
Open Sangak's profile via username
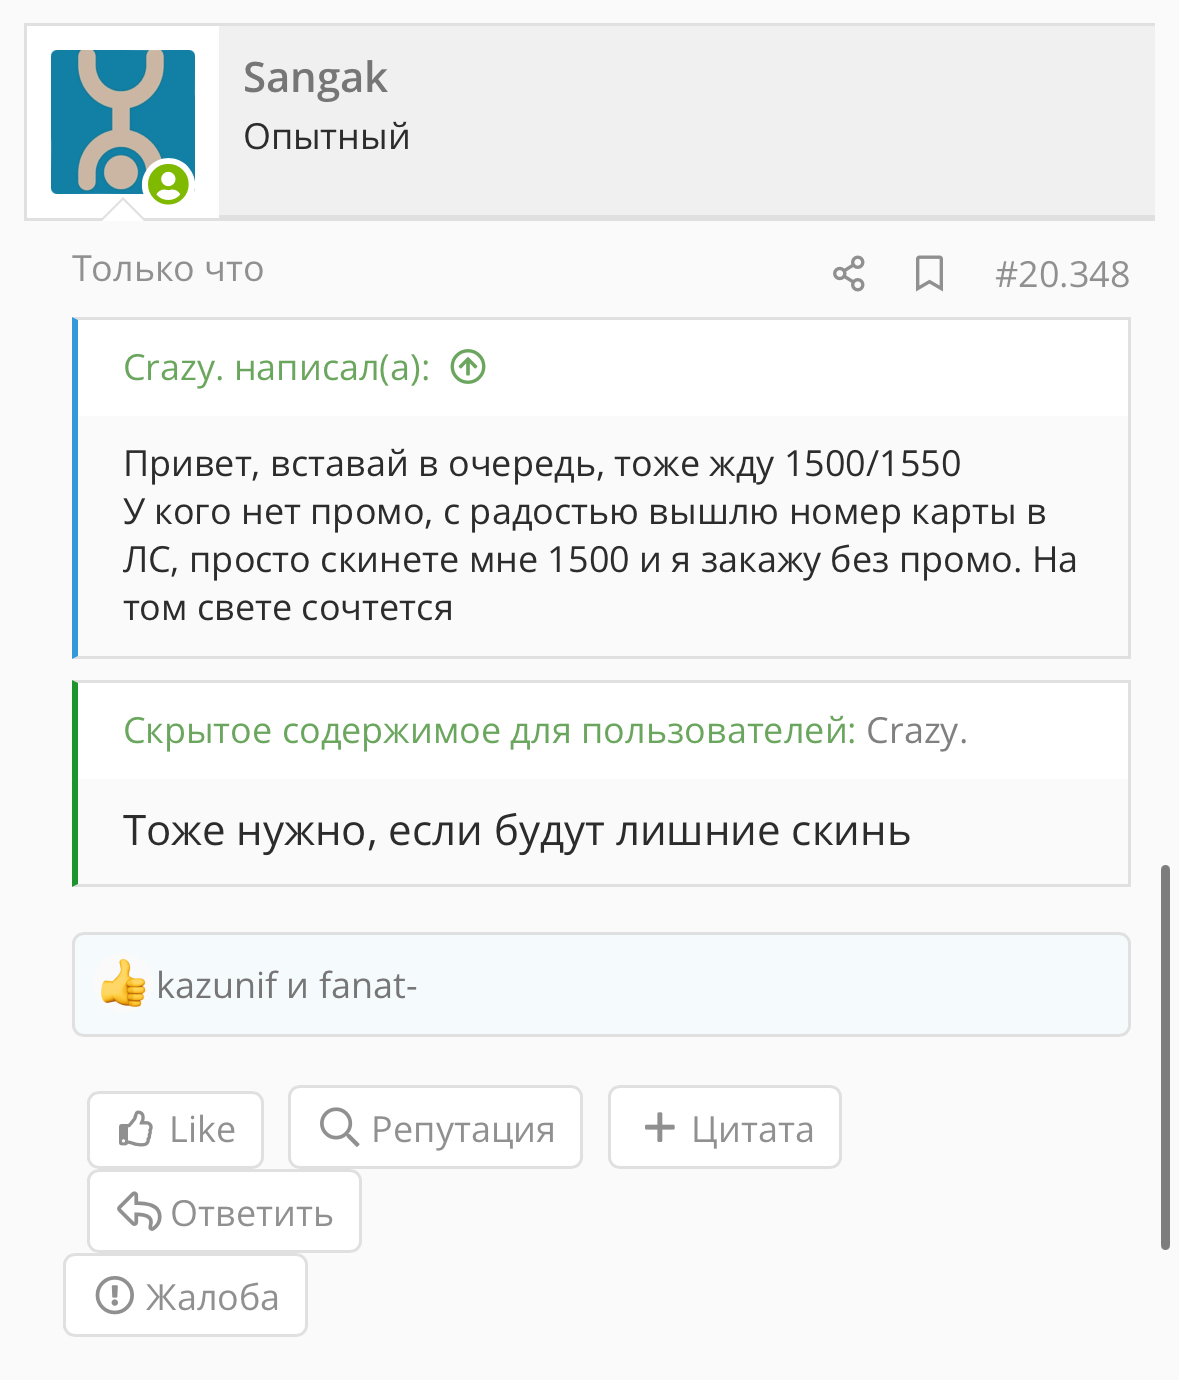click(315, 78)
